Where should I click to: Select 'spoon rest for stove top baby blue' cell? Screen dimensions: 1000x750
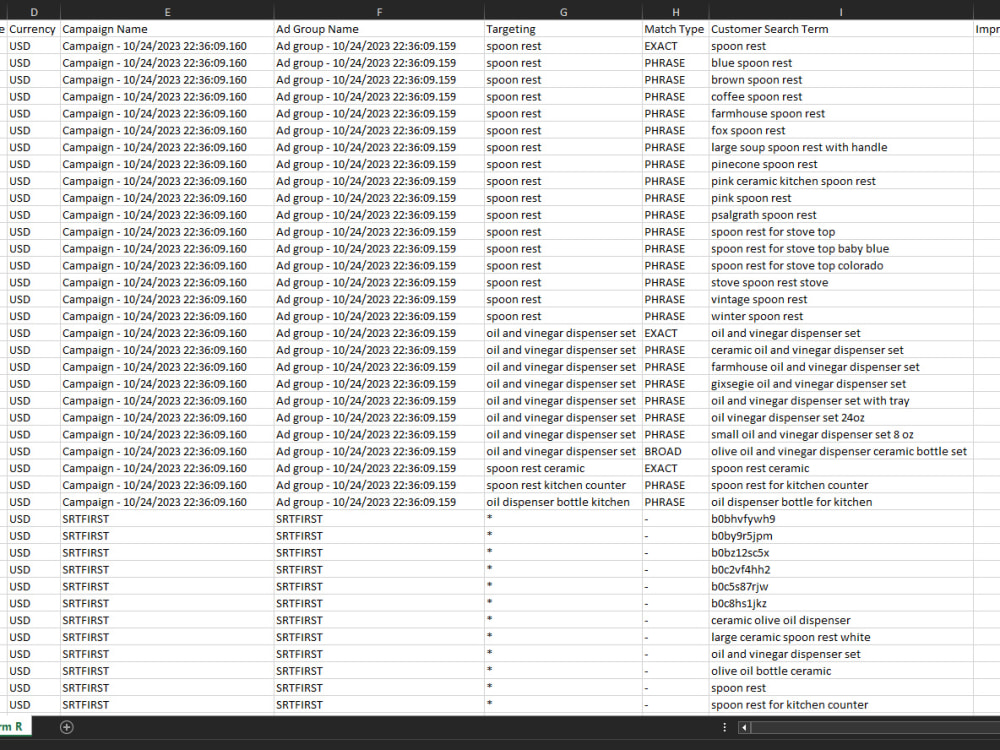click(x=841, y=249)
